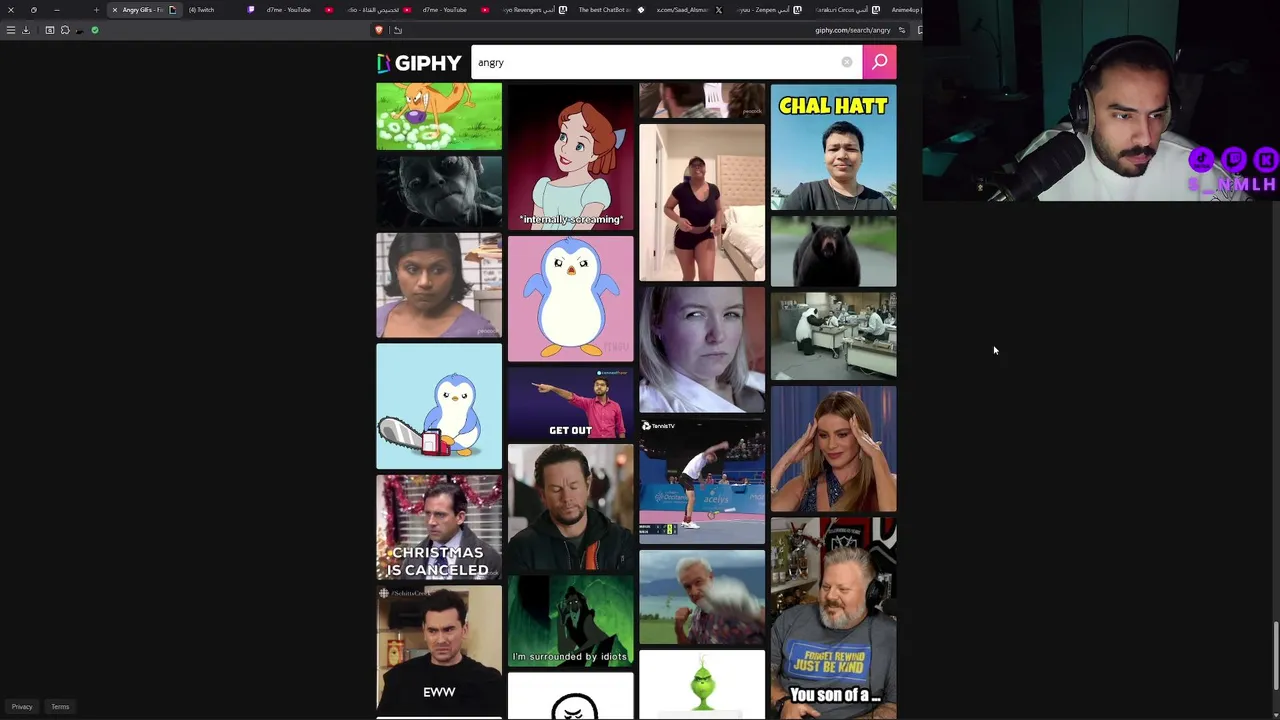Open site settings icon beside giphy.com address
This screenshot has width=1280, height=720.
[901, 30]
